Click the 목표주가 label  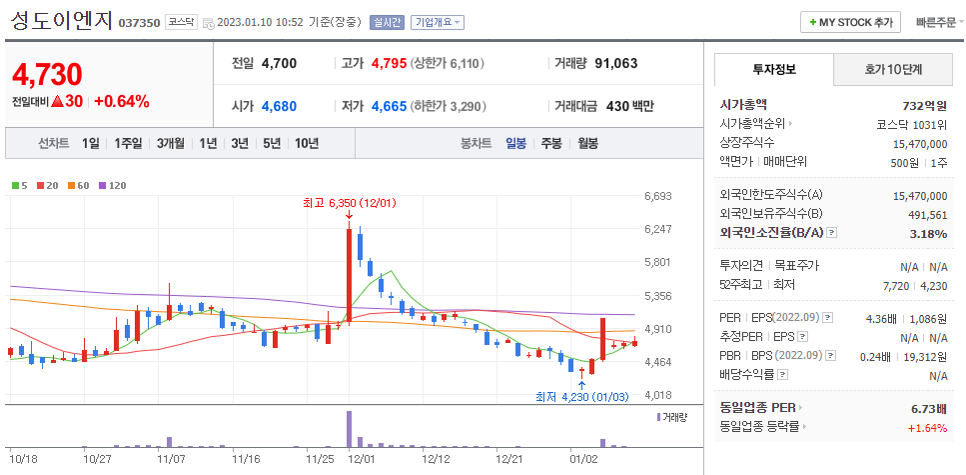point(797,266)
